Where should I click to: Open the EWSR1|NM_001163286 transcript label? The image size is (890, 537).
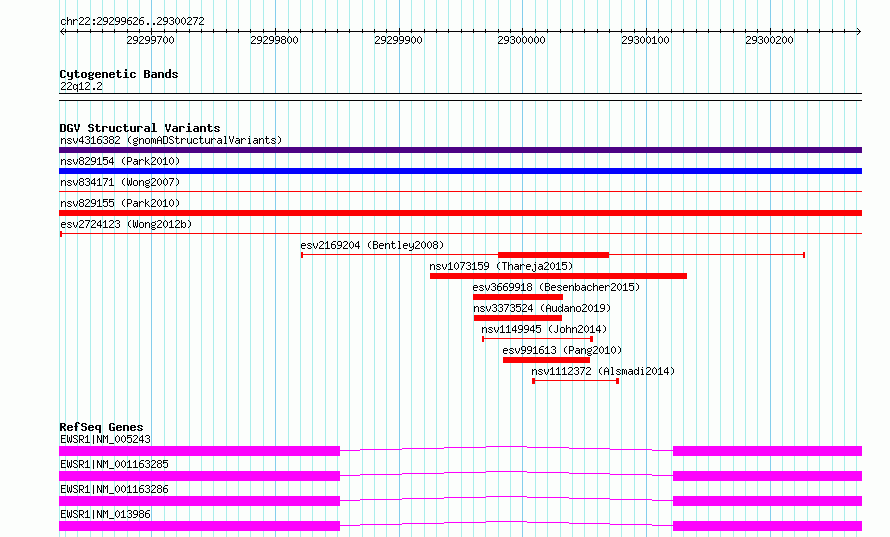pos(114,489)
